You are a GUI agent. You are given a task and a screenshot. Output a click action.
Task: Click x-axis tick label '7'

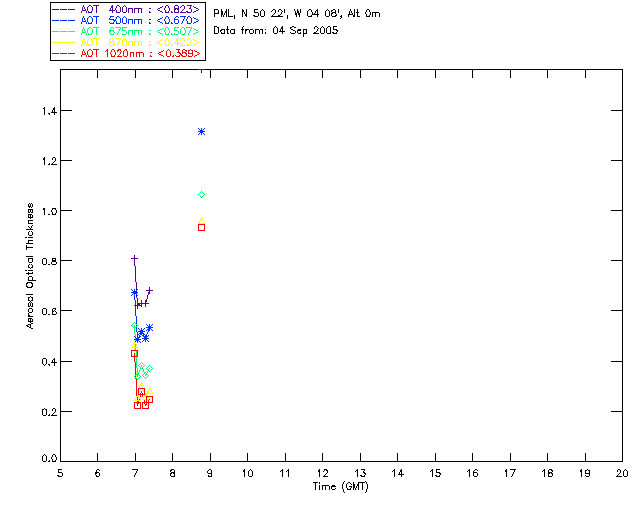coord(135,474)
